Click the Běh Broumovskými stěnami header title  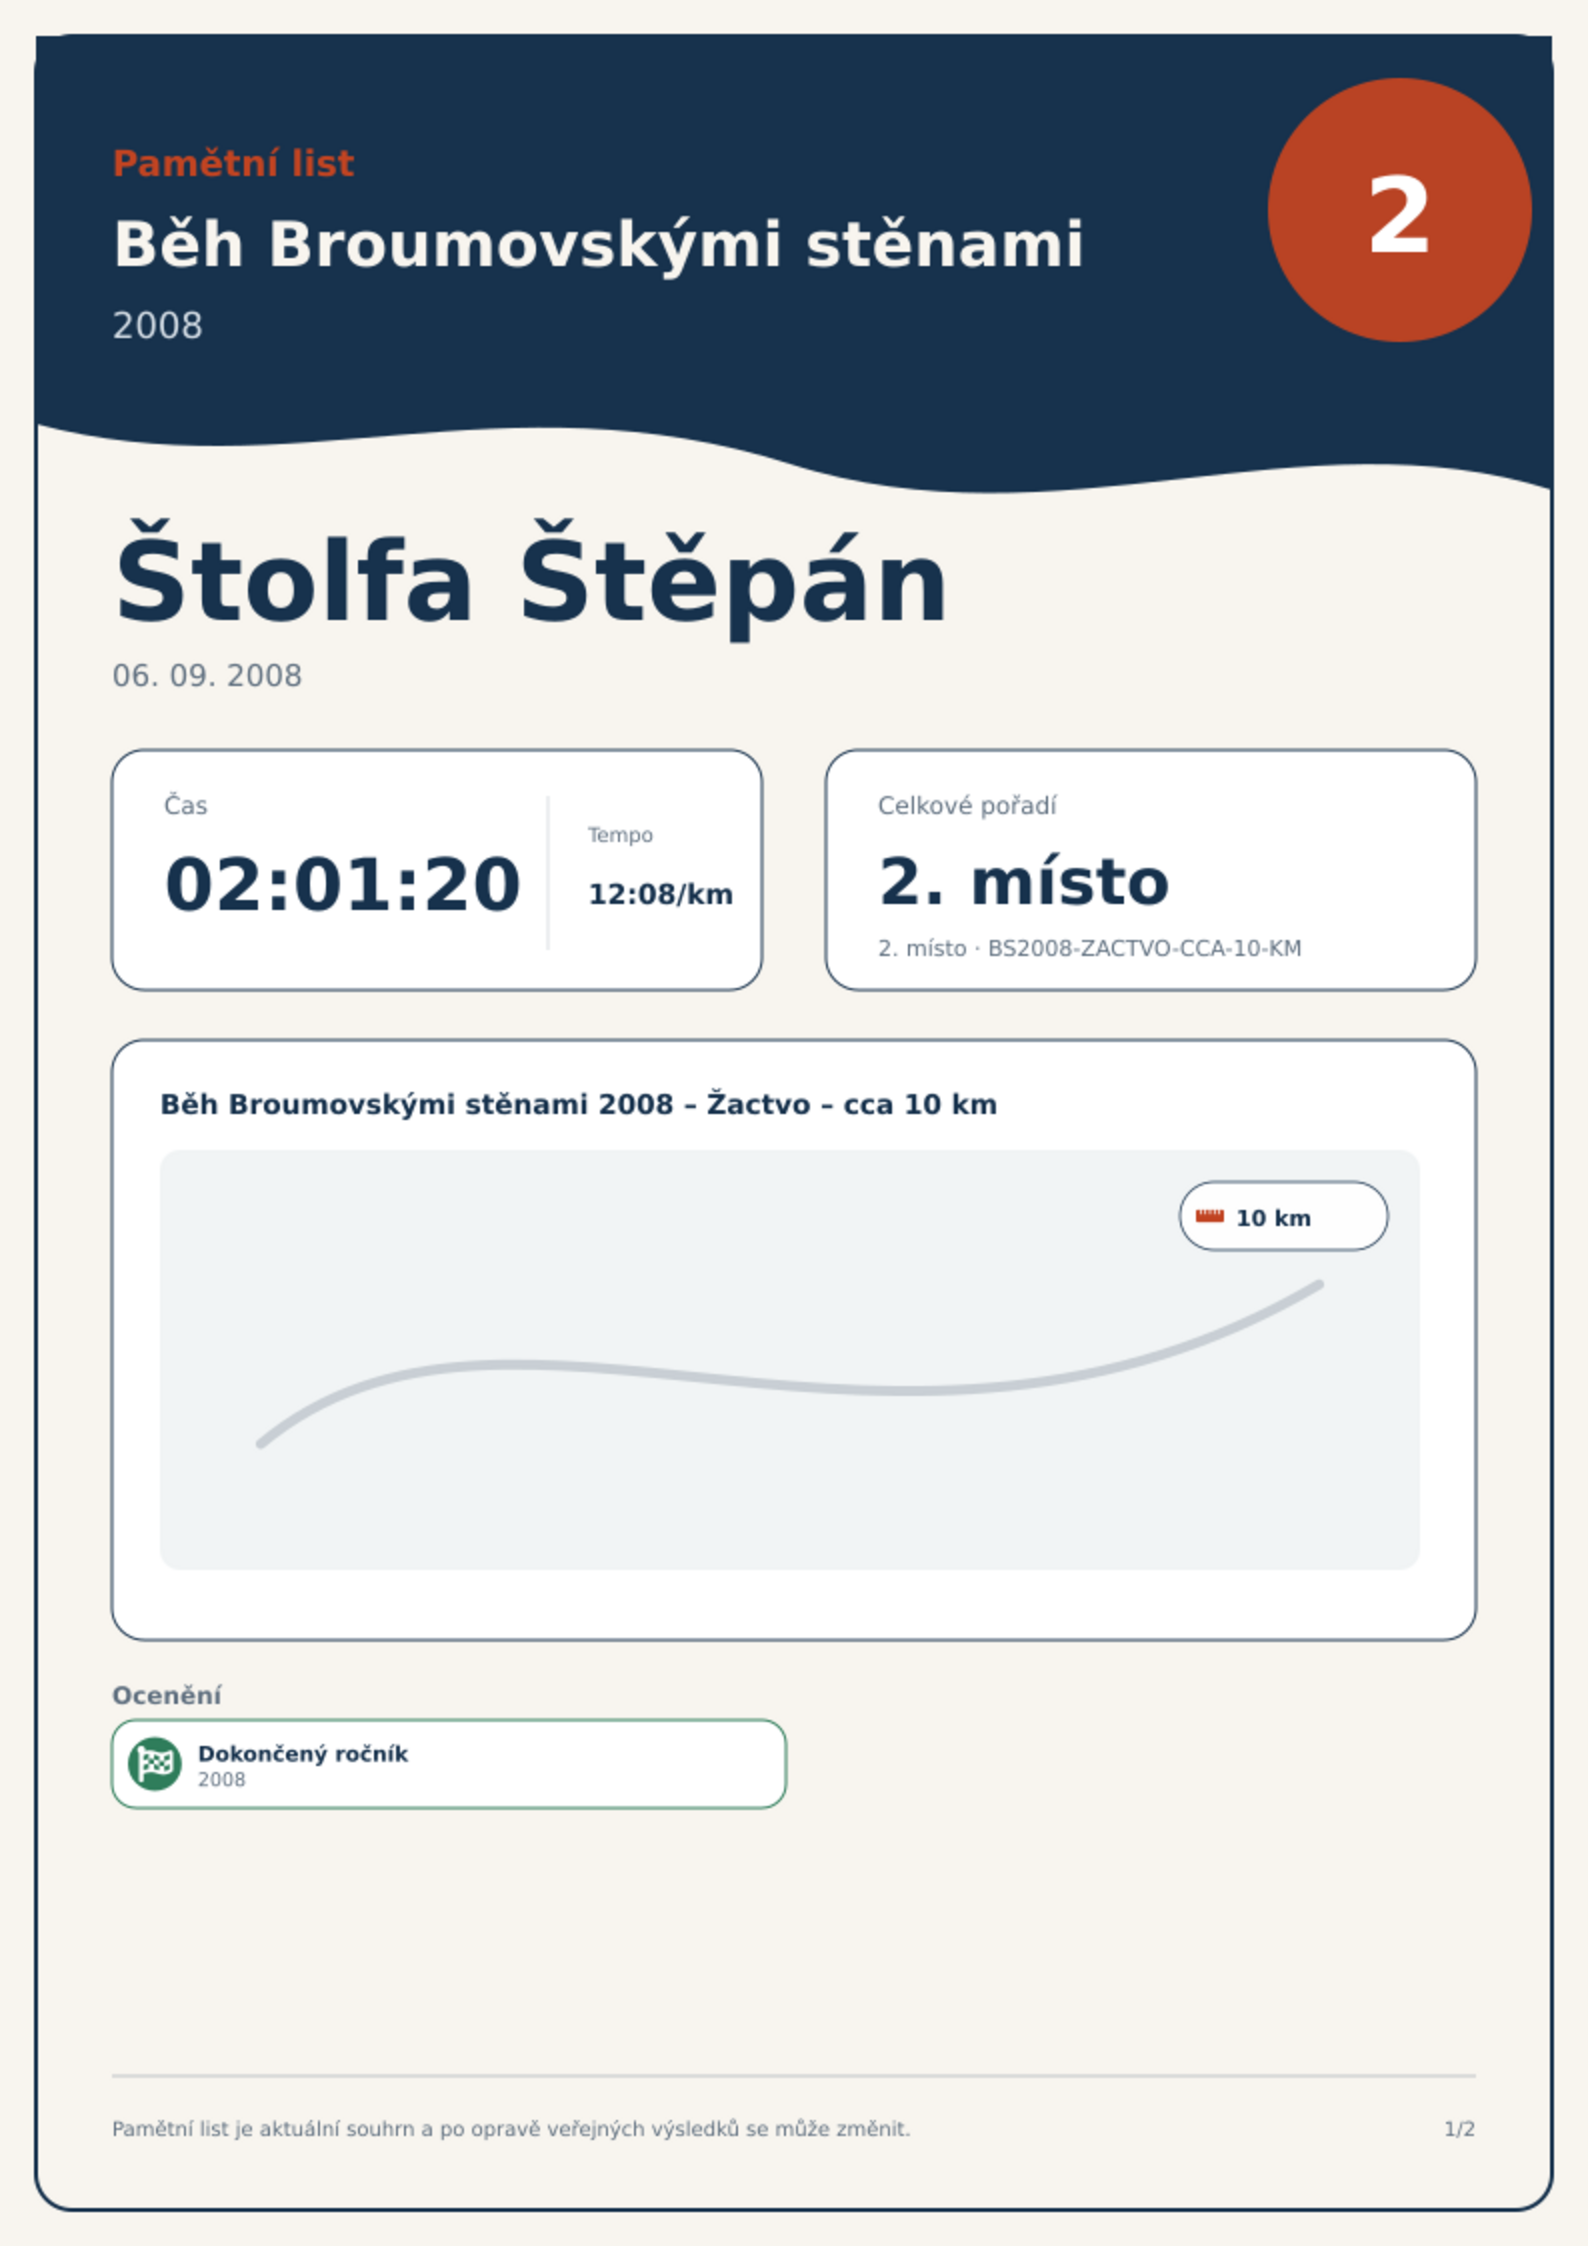(x=598, y=245)
